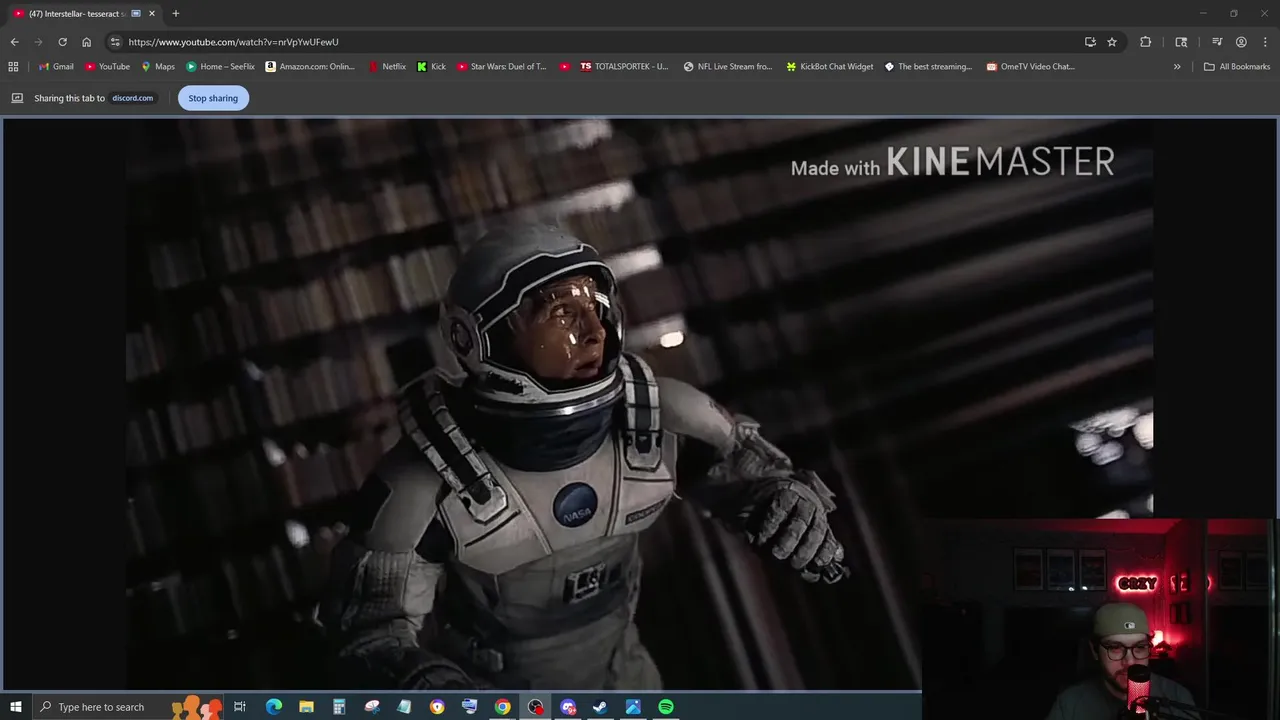
Task: Open Steam from the taskbar
Action: (600, 707)
